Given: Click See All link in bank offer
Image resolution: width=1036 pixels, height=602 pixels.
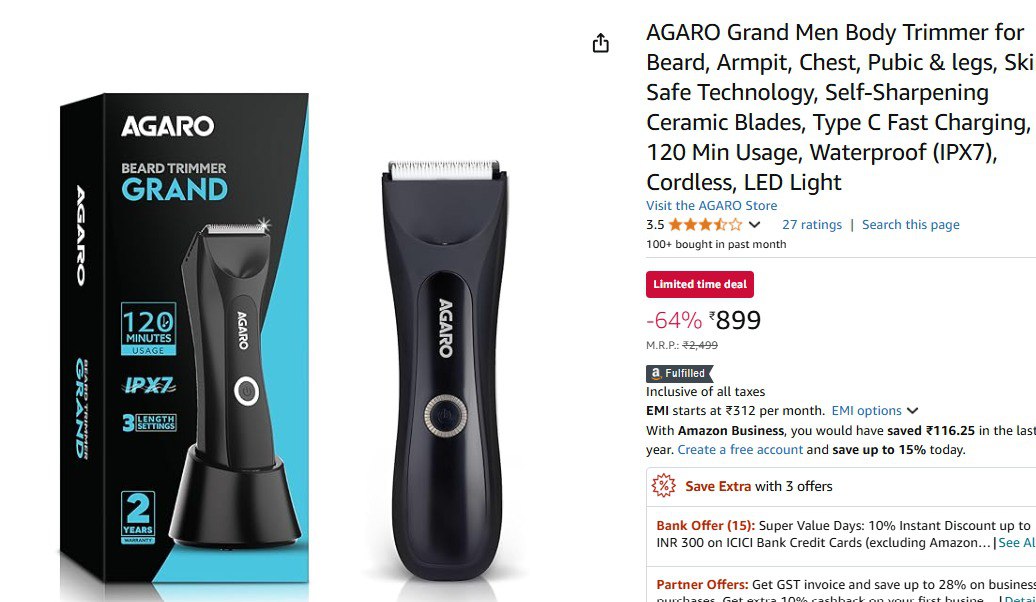Looking at the screenshot, I should pyautogui.click(x=1017, y=543).
